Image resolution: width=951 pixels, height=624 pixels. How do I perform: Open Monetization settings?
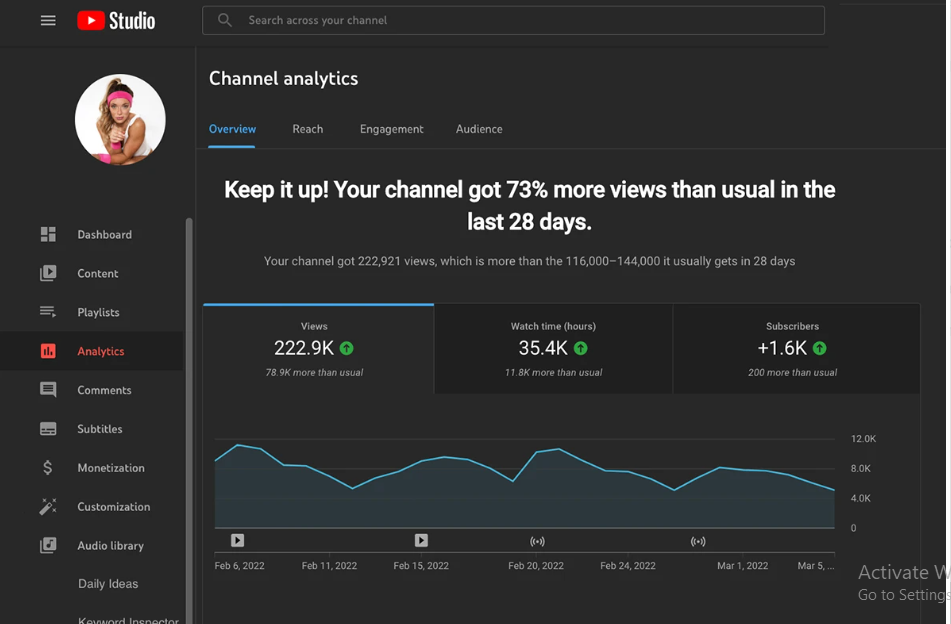point(108,467)
